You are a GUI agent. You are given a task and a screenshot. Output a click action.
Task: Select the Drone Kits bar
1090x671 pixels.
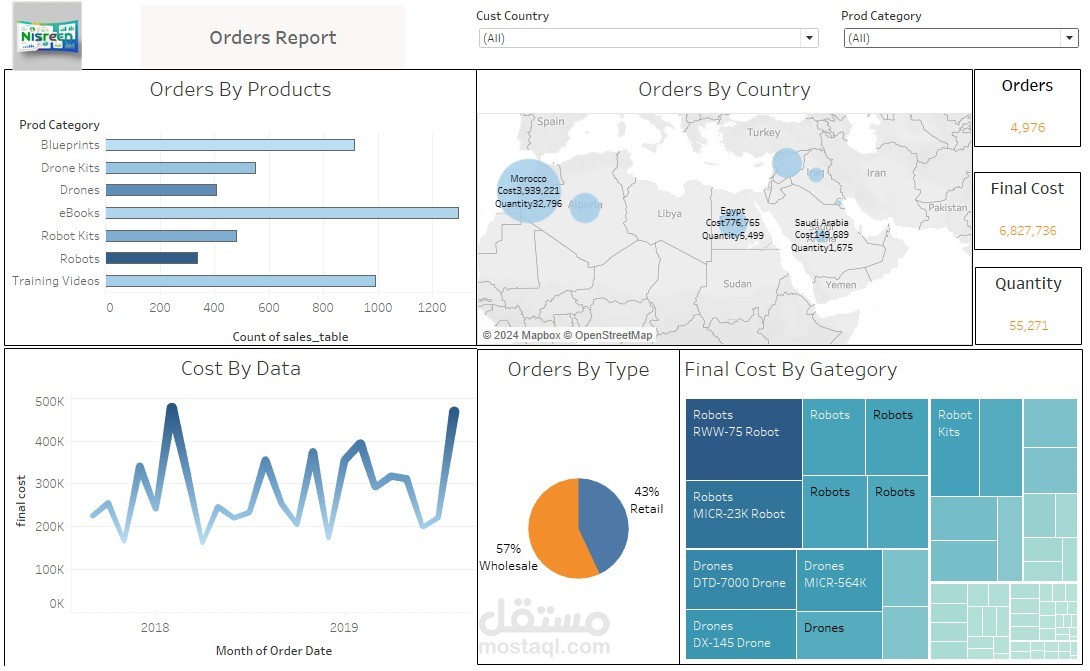pos(181,168)
